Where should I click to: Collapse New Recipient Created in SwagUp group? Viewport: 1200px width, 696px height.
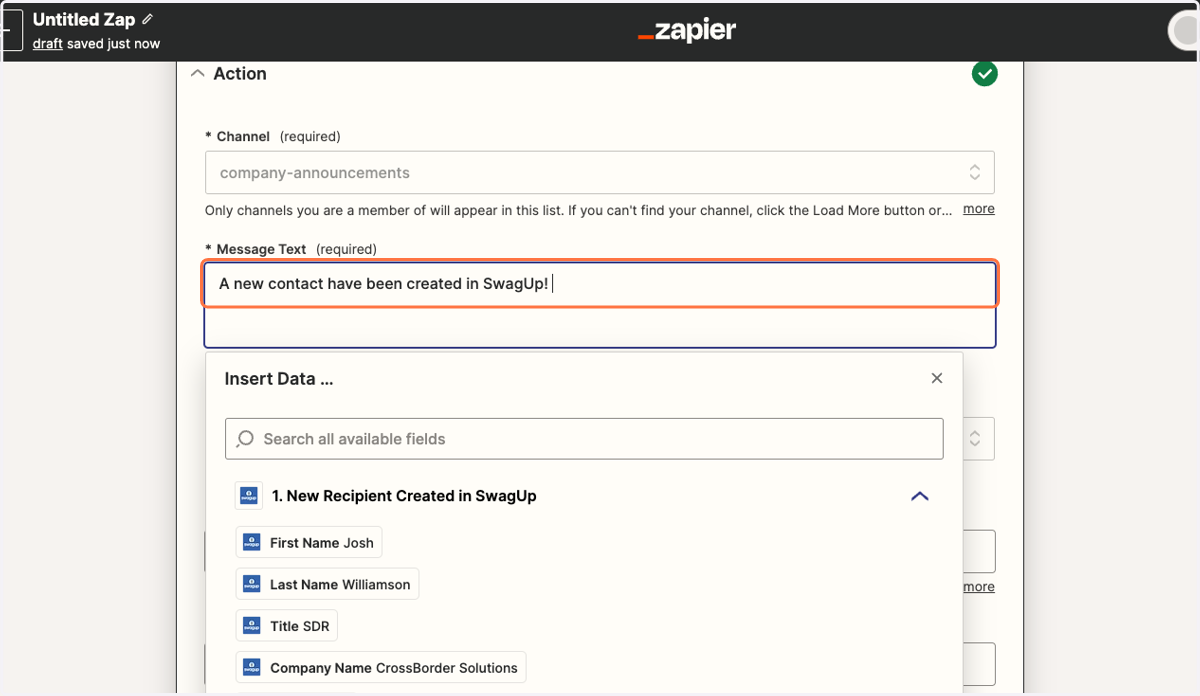920,496
